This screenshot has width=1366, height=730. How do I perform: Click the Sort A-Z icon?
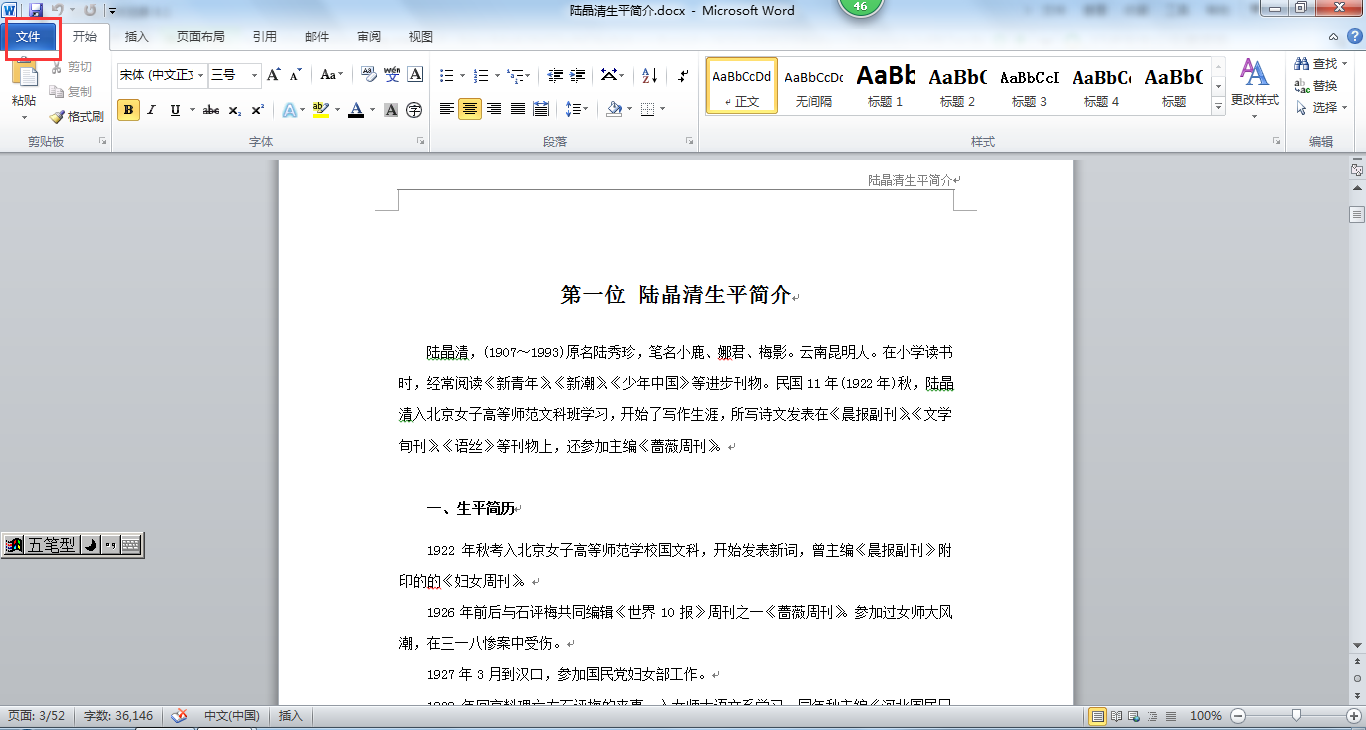[649, 75]
